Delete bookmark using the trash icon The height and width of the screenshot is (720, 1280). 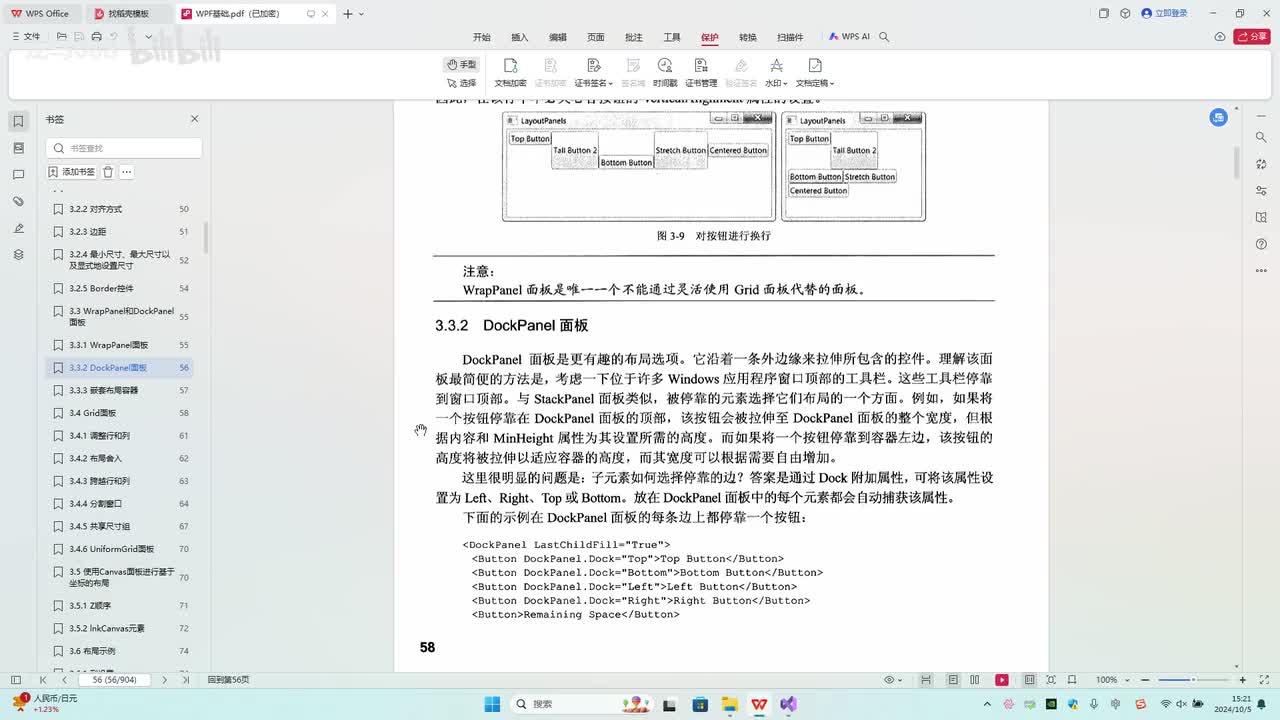[x=108, y=172]
